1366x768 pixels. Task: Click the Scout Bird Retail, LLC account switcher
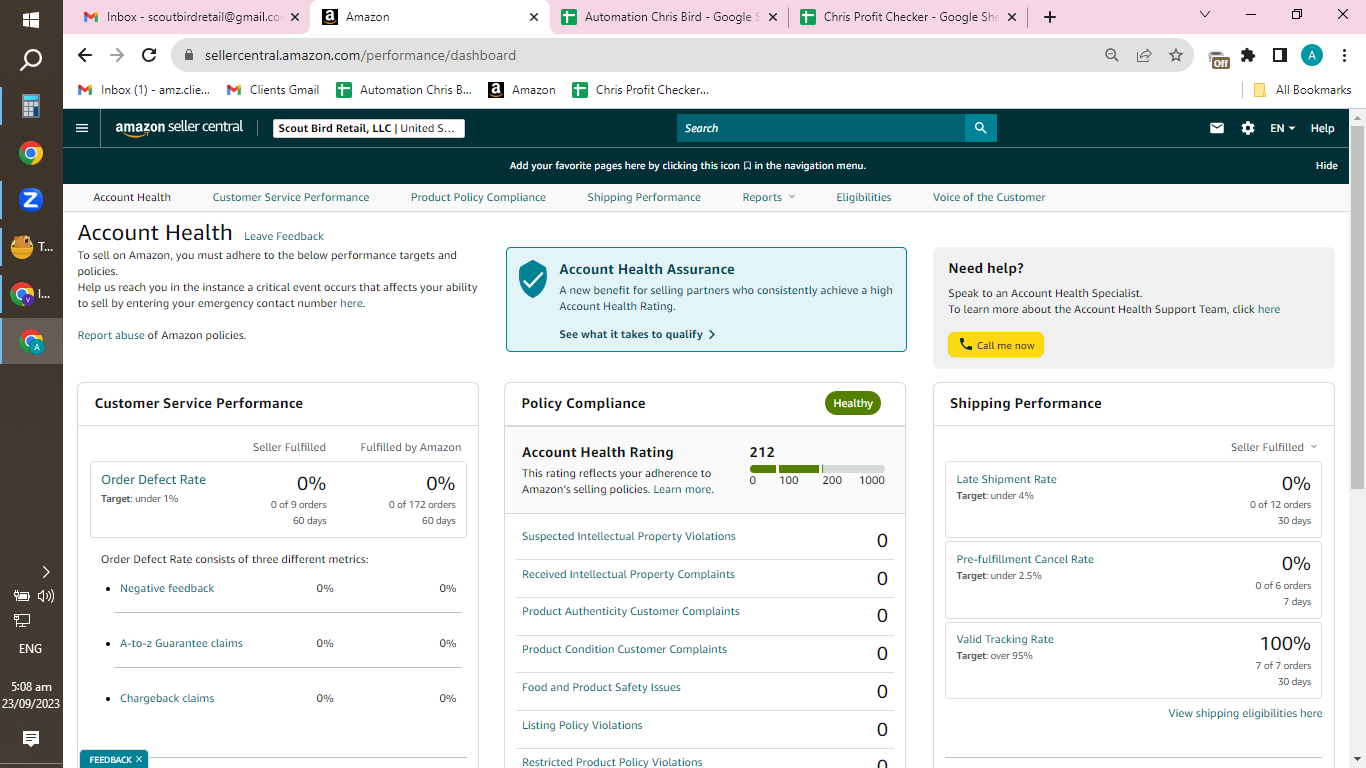(369, 128)
